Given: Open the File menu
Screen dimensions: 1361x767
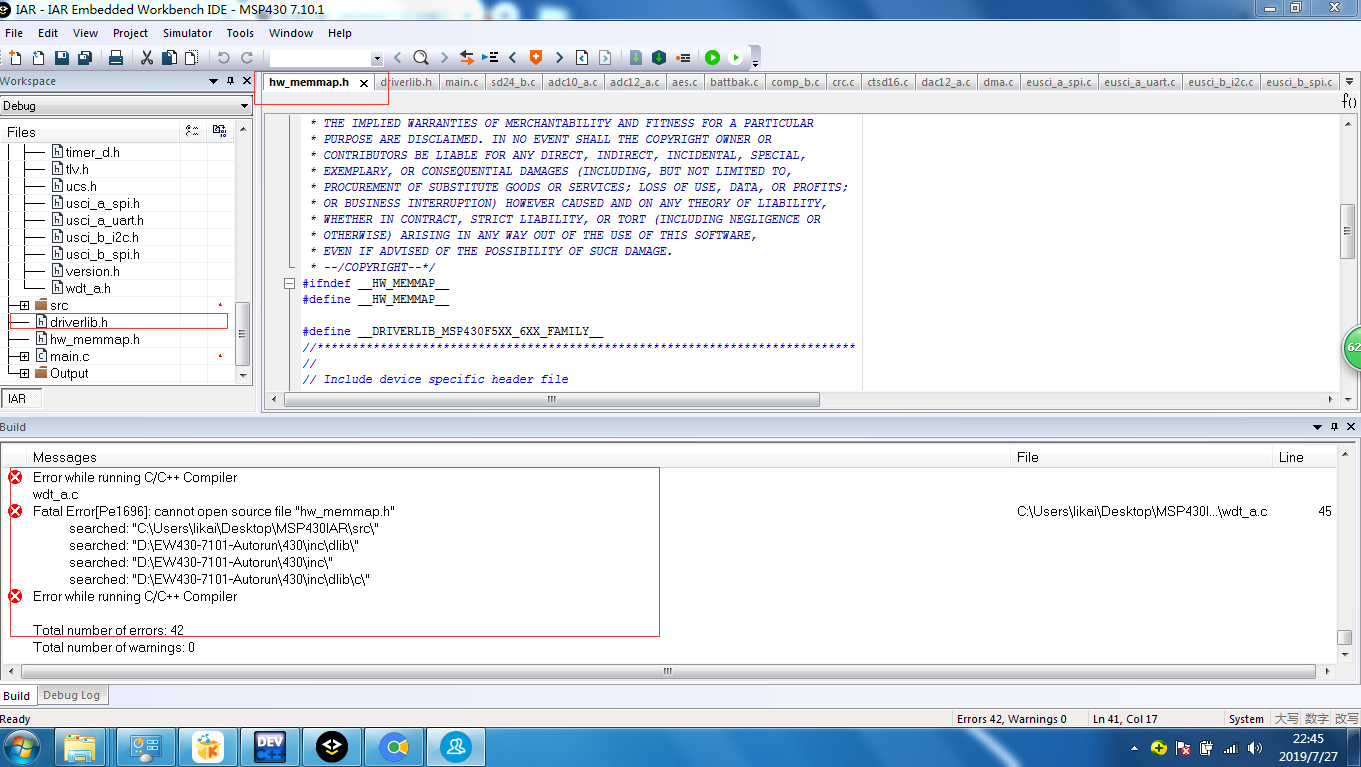Looking at the screenshot, I should [14, 33].
